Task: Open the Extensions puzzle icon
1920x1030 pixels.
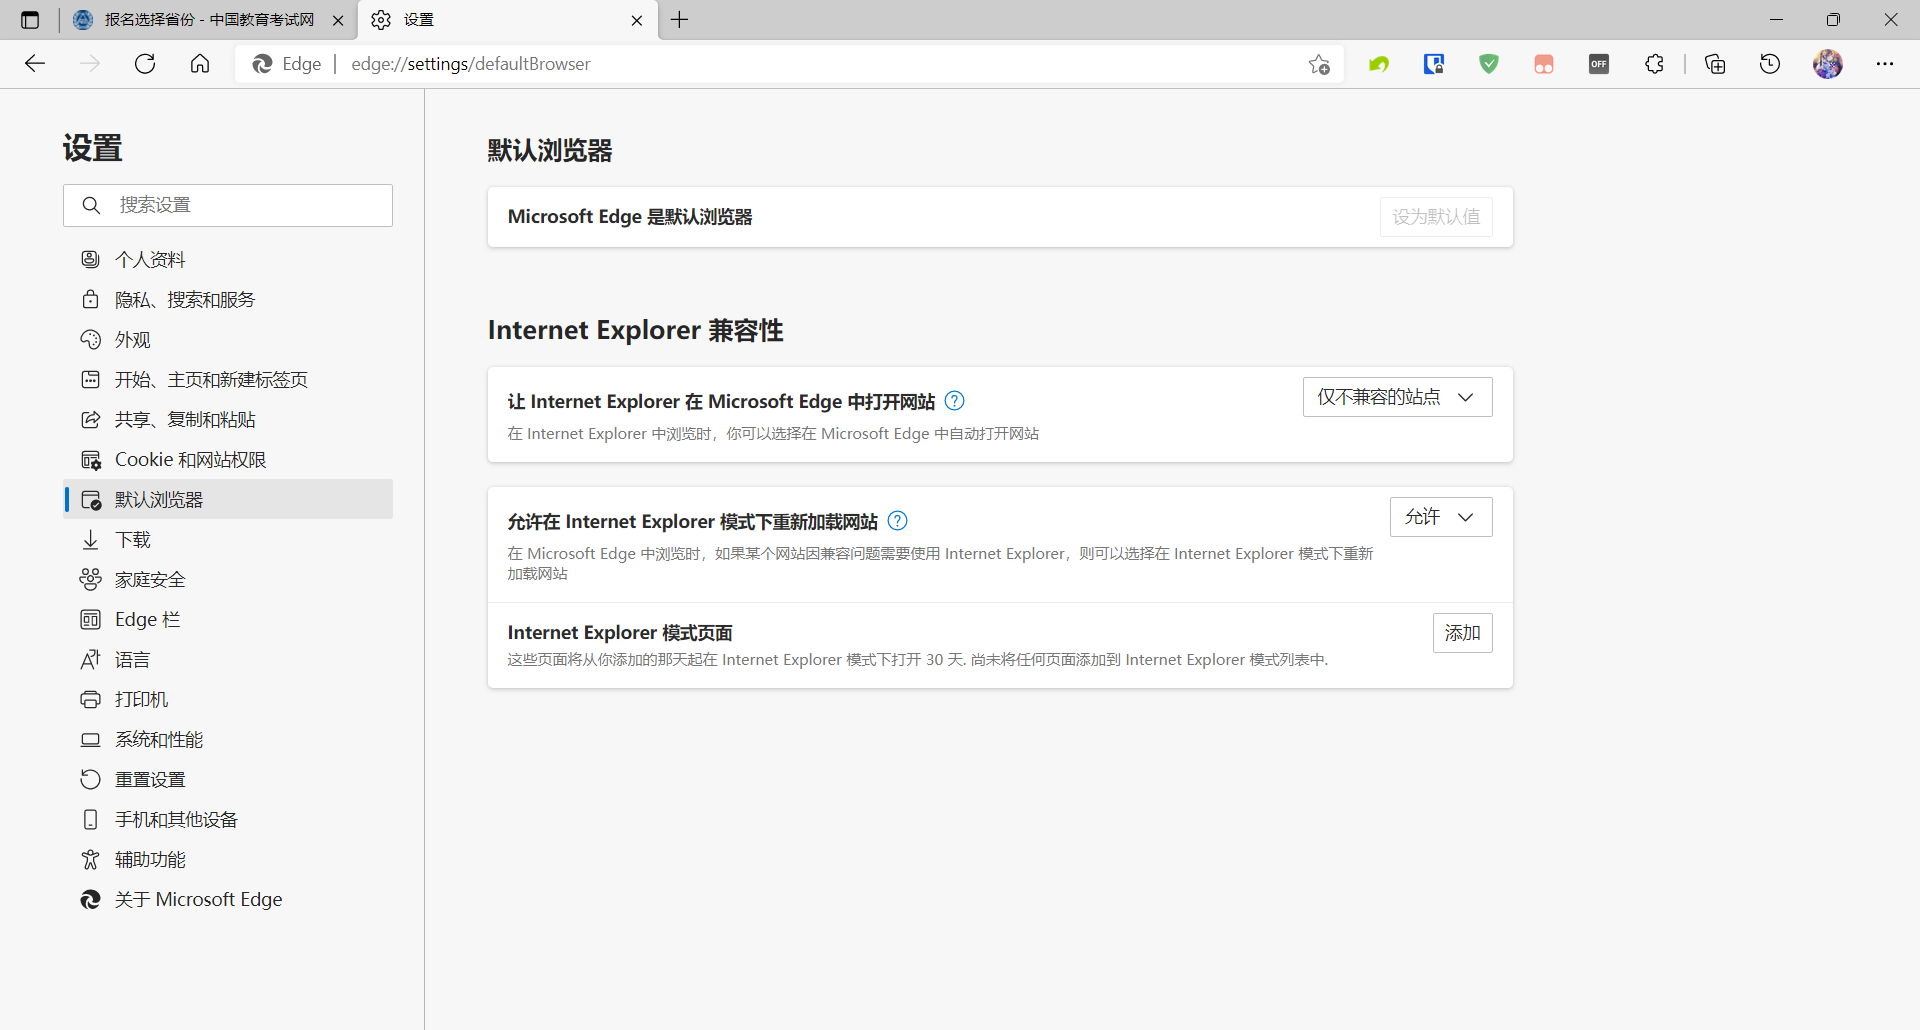Action: [1654, 64]
